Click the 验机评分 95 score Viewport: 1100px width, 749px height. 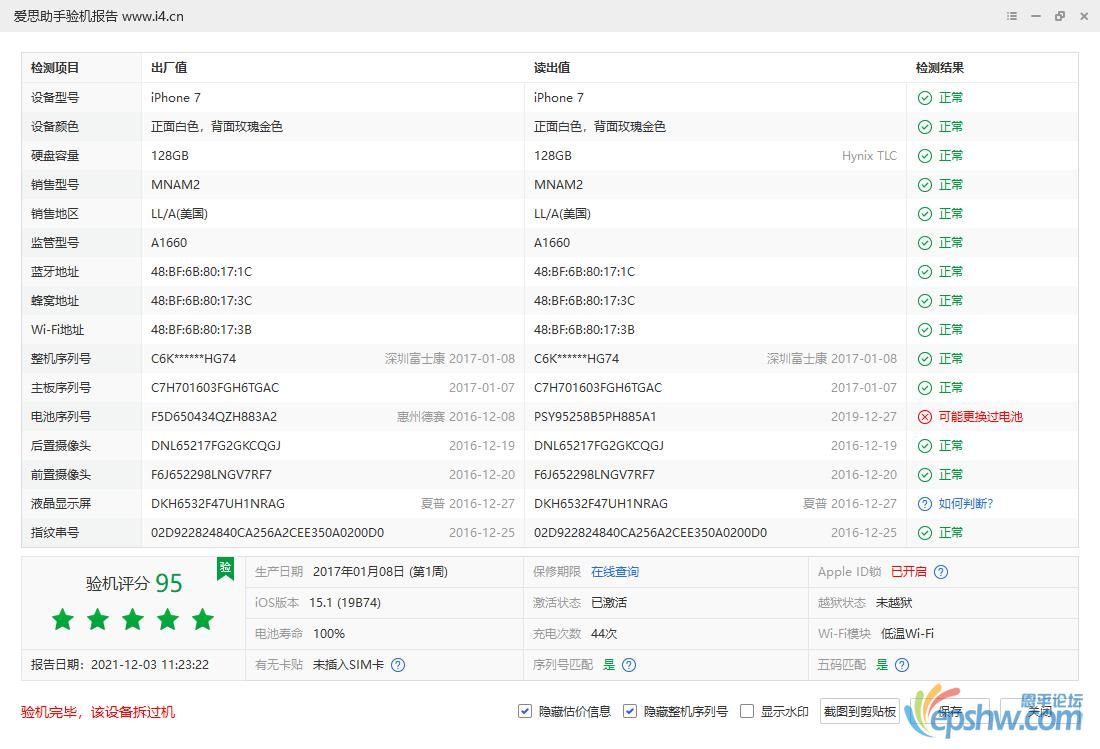[x=134, y=583]
